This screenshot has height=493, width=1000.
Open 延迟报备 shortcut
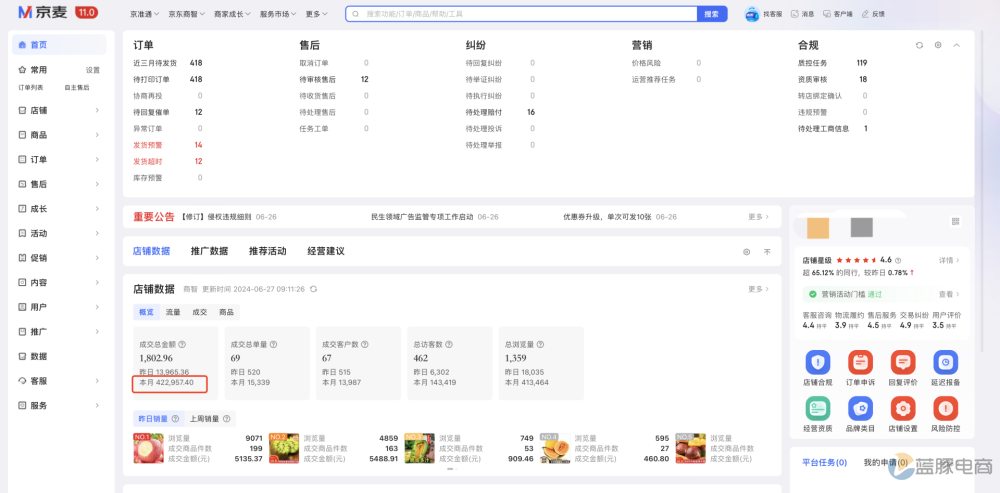click(946, 368)
